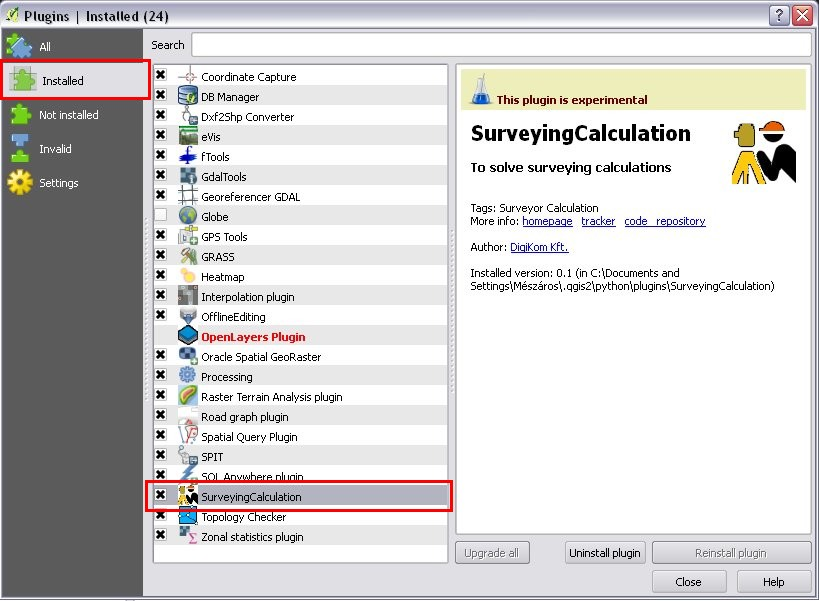Click the Coordinate Capture icon

[x=185, y=75]
